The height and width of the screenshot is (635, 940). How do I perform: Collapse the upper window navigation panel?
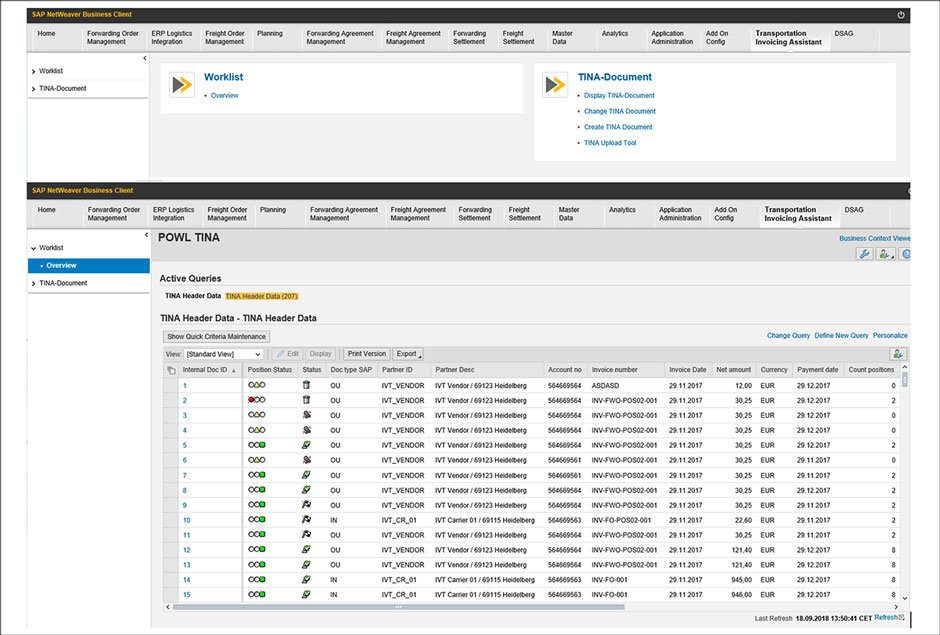coord(144,58)
